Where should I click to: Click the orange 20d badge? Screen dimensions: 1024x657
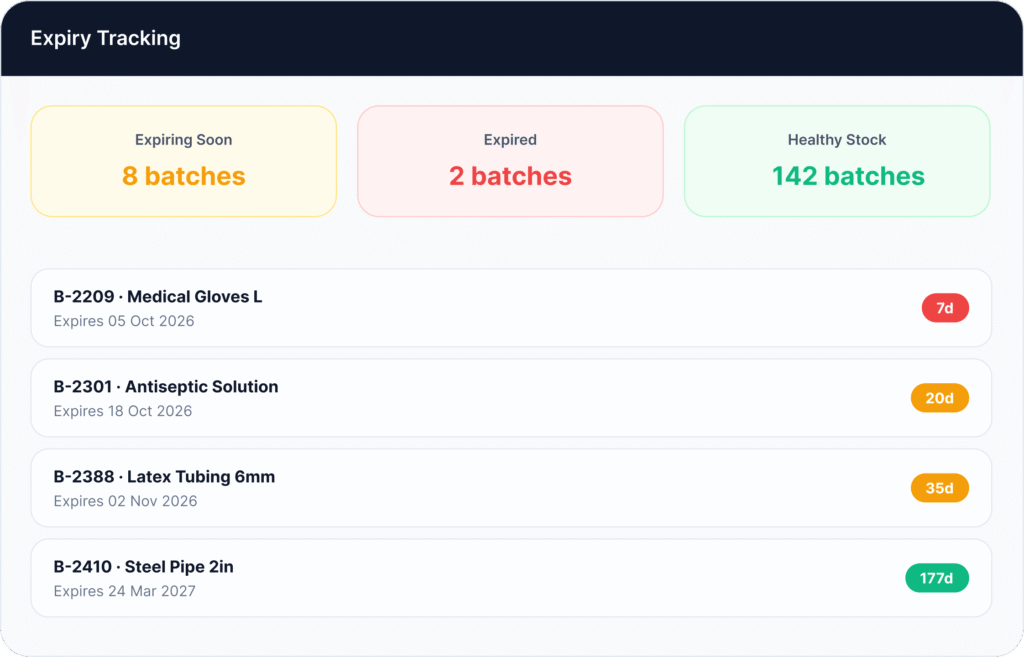pyautogui.click(x=940, y=398)
